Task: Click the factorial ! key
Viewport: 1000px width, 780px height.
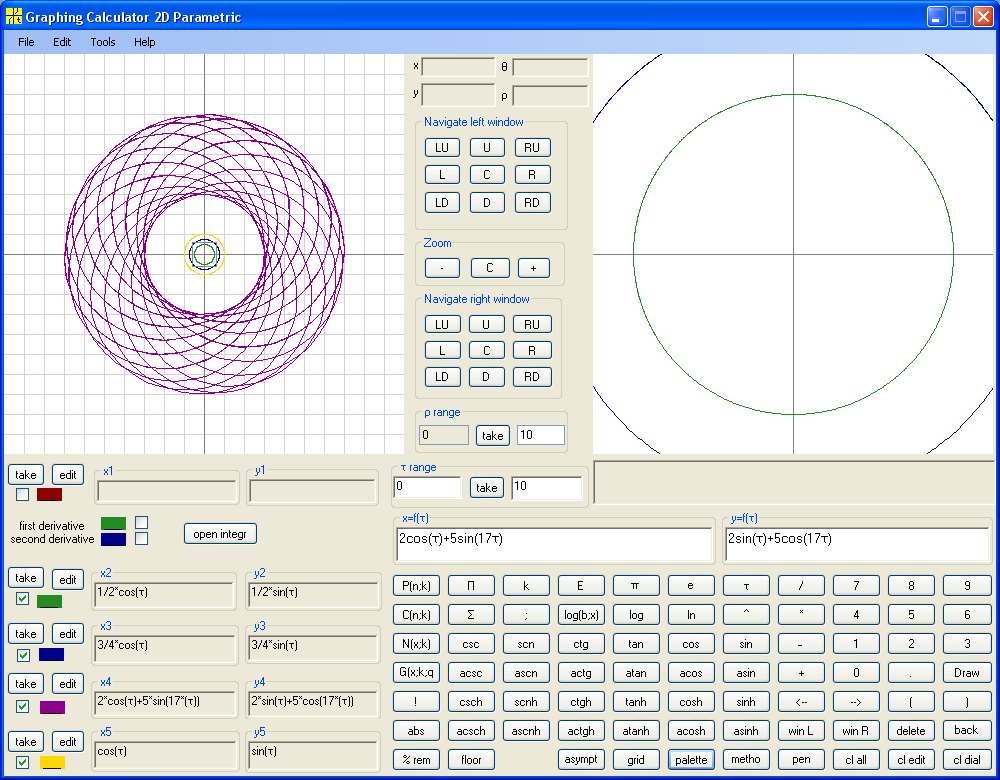Action: (416, 702)
